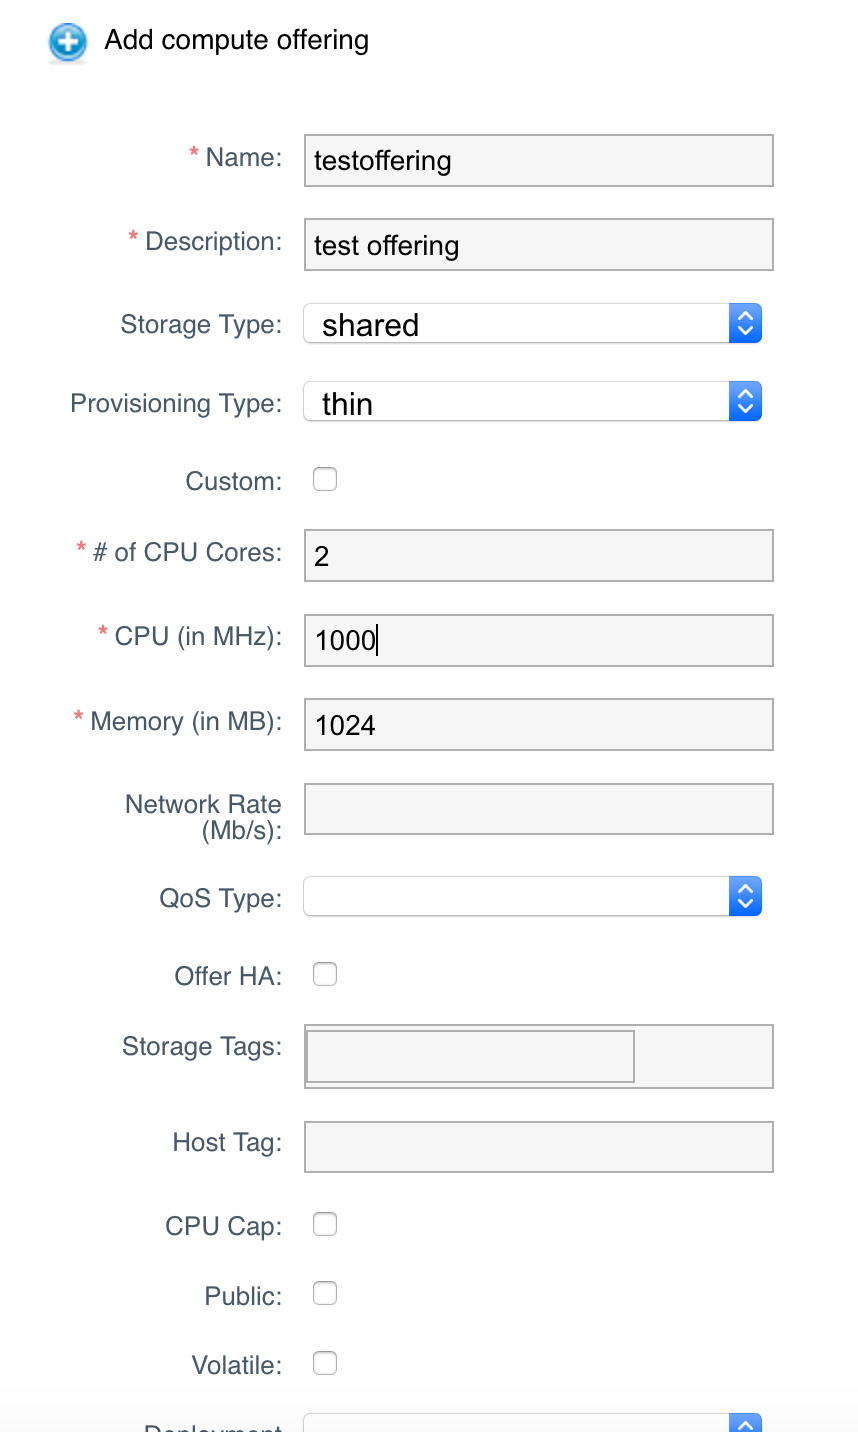This screenshot has width=858, height=1432.
Task: Enable the Custom checkbox
Action: point(324,479)
